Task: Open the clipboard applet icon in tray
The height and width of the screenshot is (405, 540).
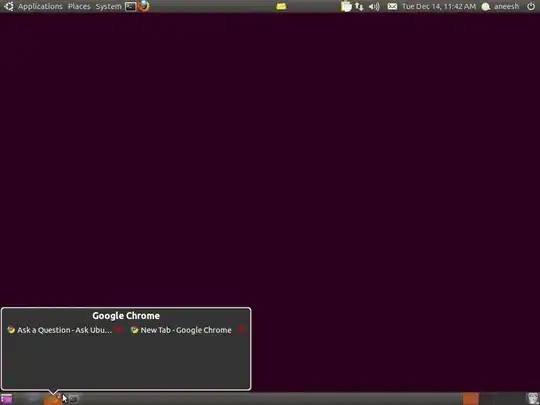Action: [x=346, y=6]
